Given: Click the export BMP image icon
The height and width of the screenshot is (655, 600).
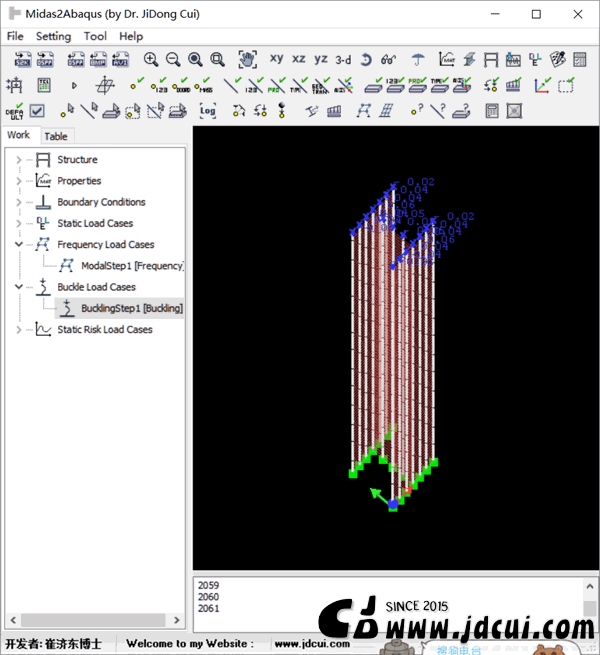Looking at the screenshot, I should [x=98, y=59].
